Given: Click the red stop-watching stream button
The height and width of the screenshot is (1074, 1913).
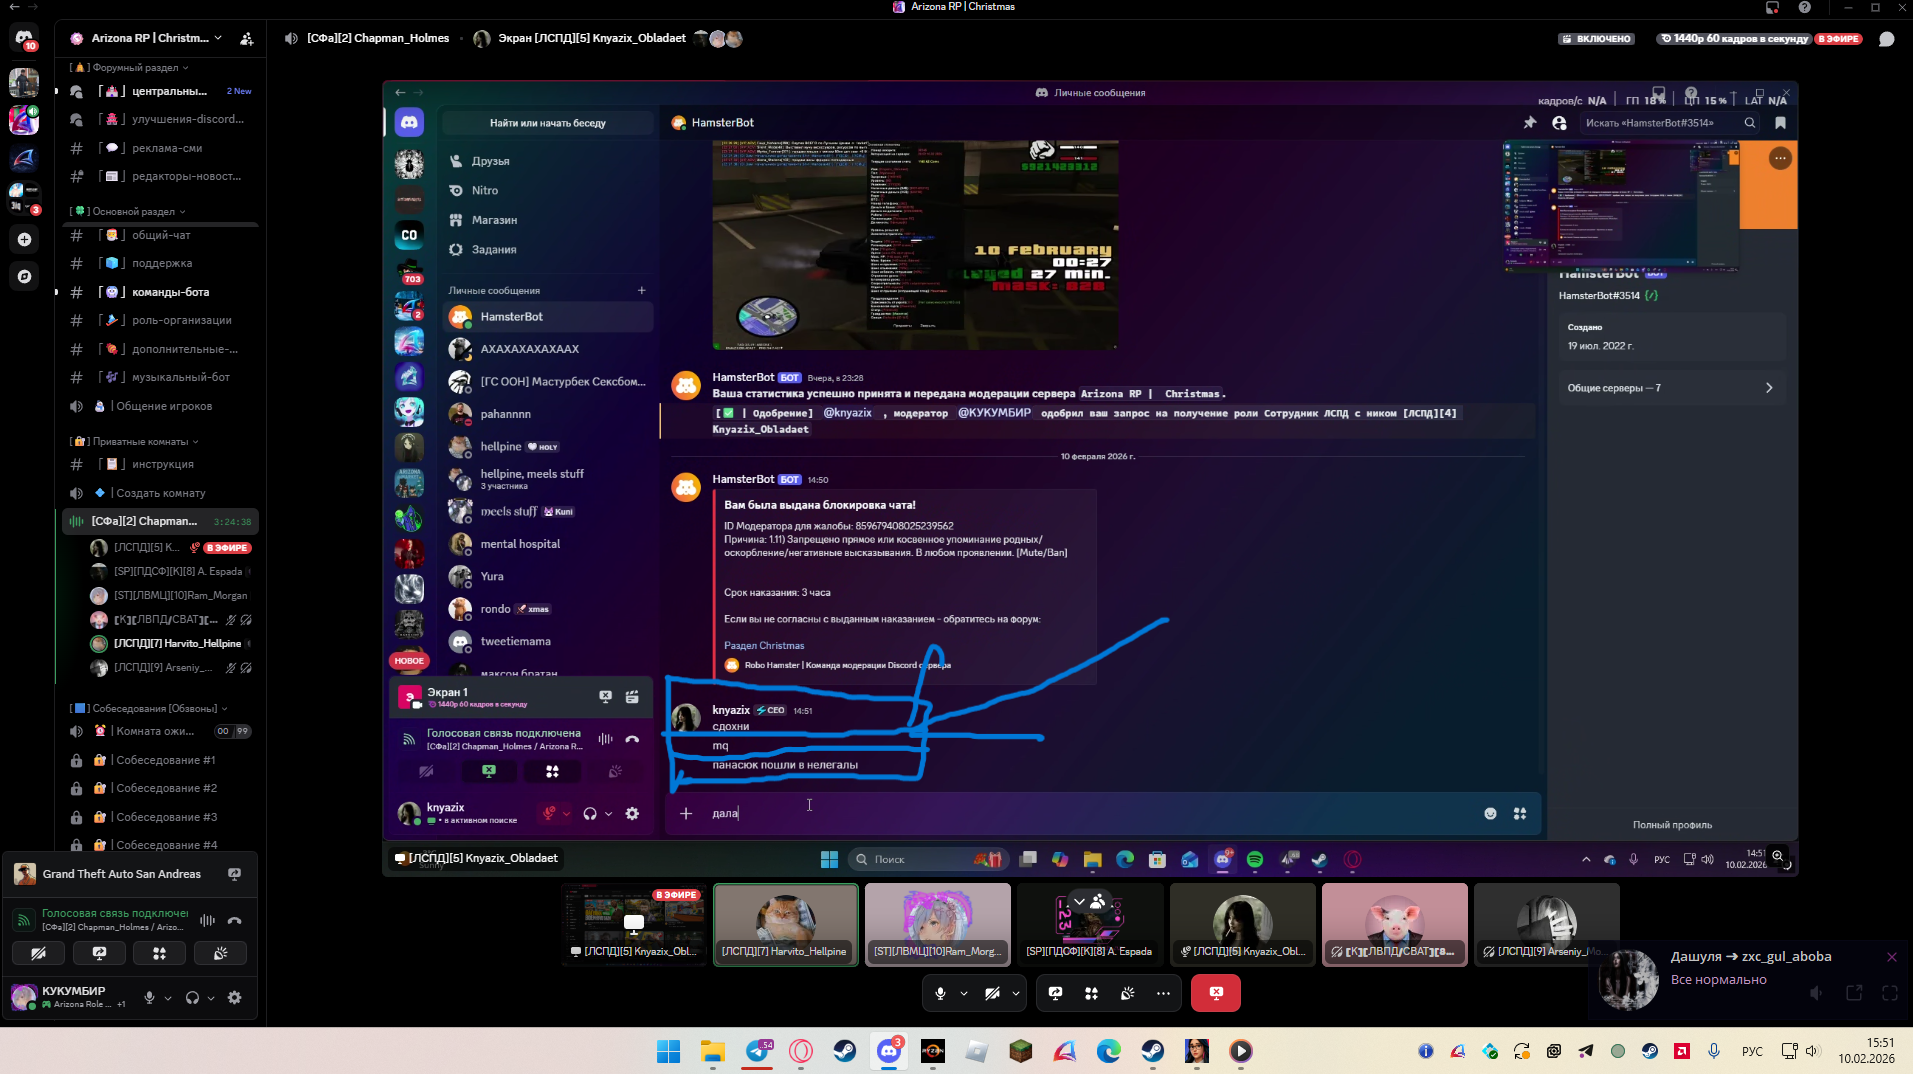Looking at the screenshot, I should [1215, 993].
